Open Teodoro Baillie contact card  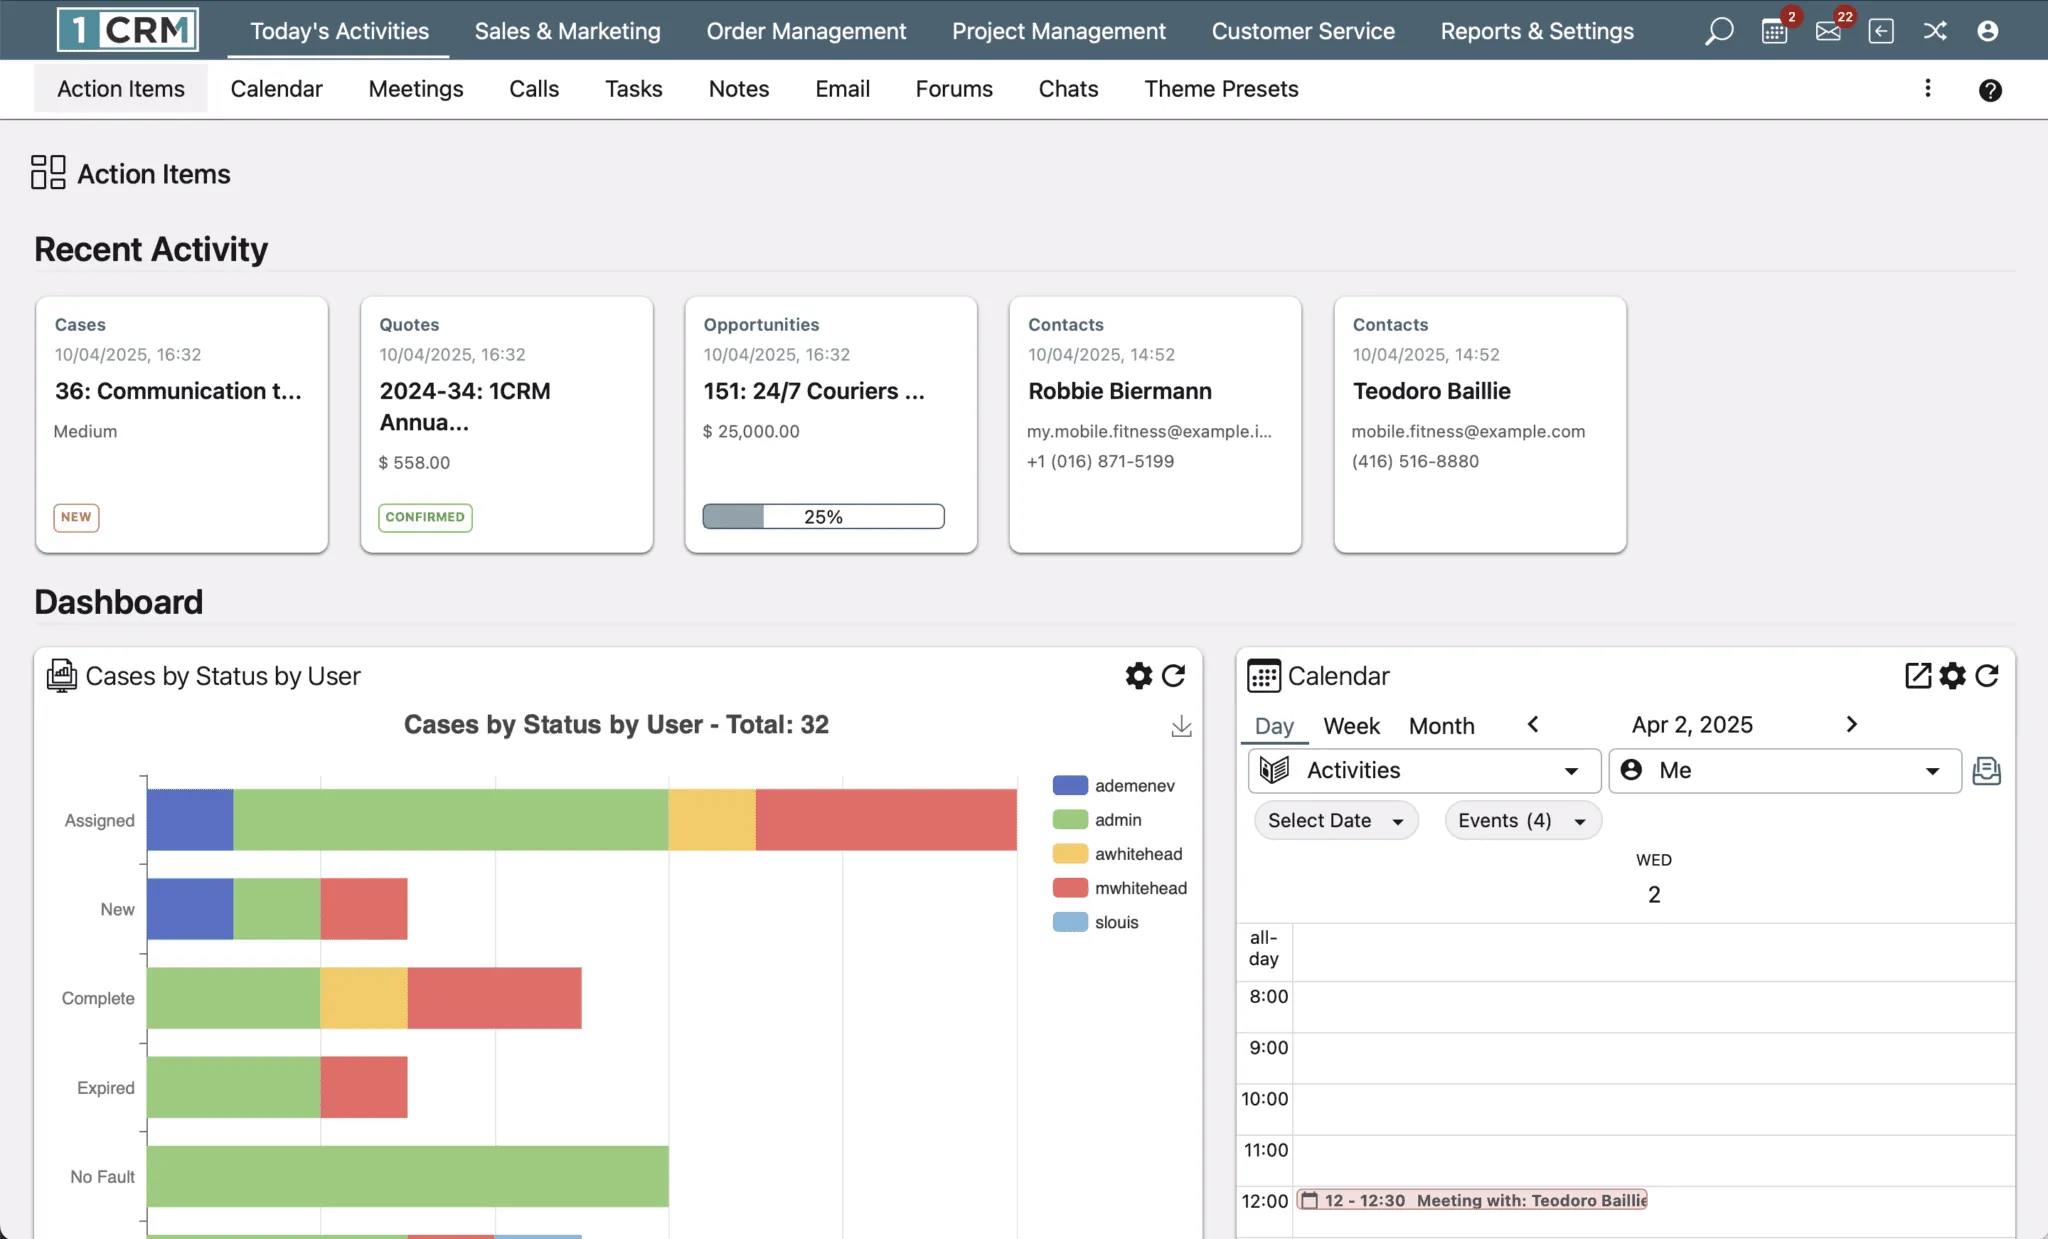(x=1479, y=424)
